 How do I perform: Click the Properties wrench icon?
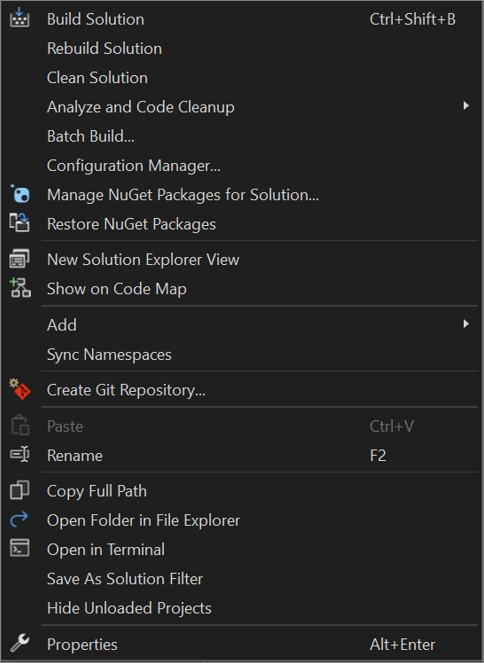click(19, 643)
